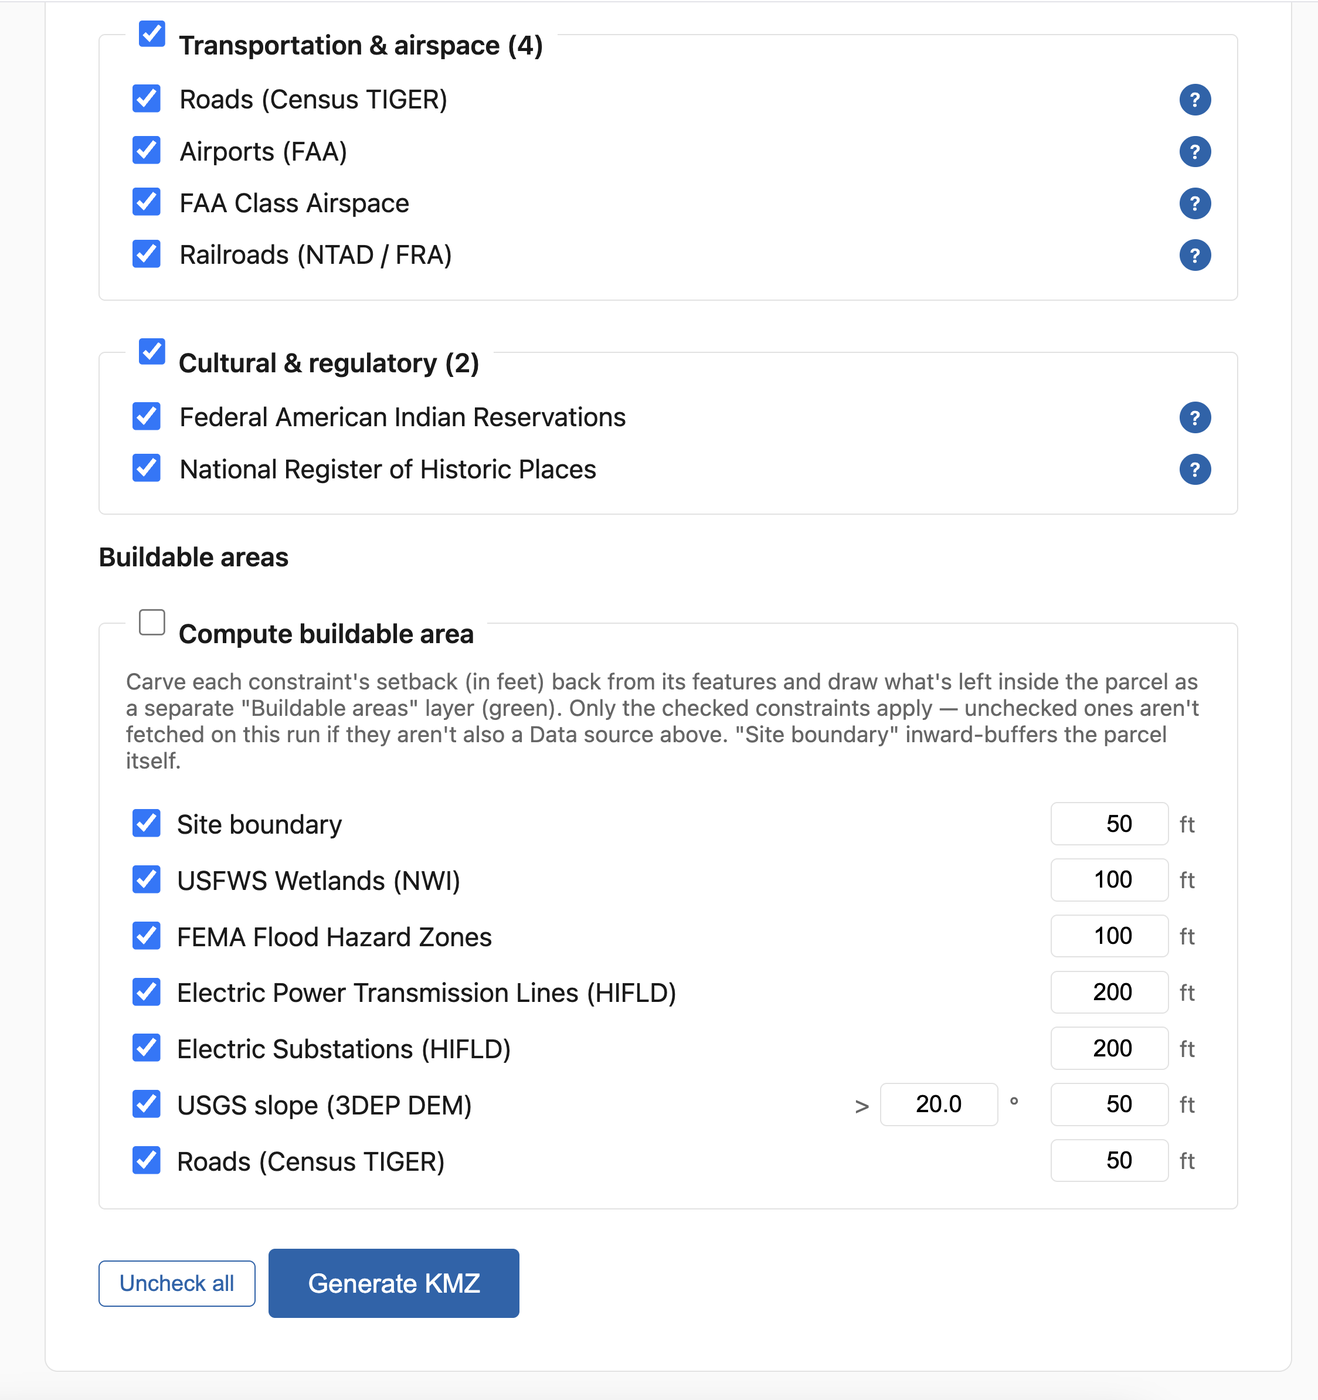Focus the Site boundary setback field
Image resolution: width=1318 pixels, height=1400 pixels.
click(x=1109, y=824)
